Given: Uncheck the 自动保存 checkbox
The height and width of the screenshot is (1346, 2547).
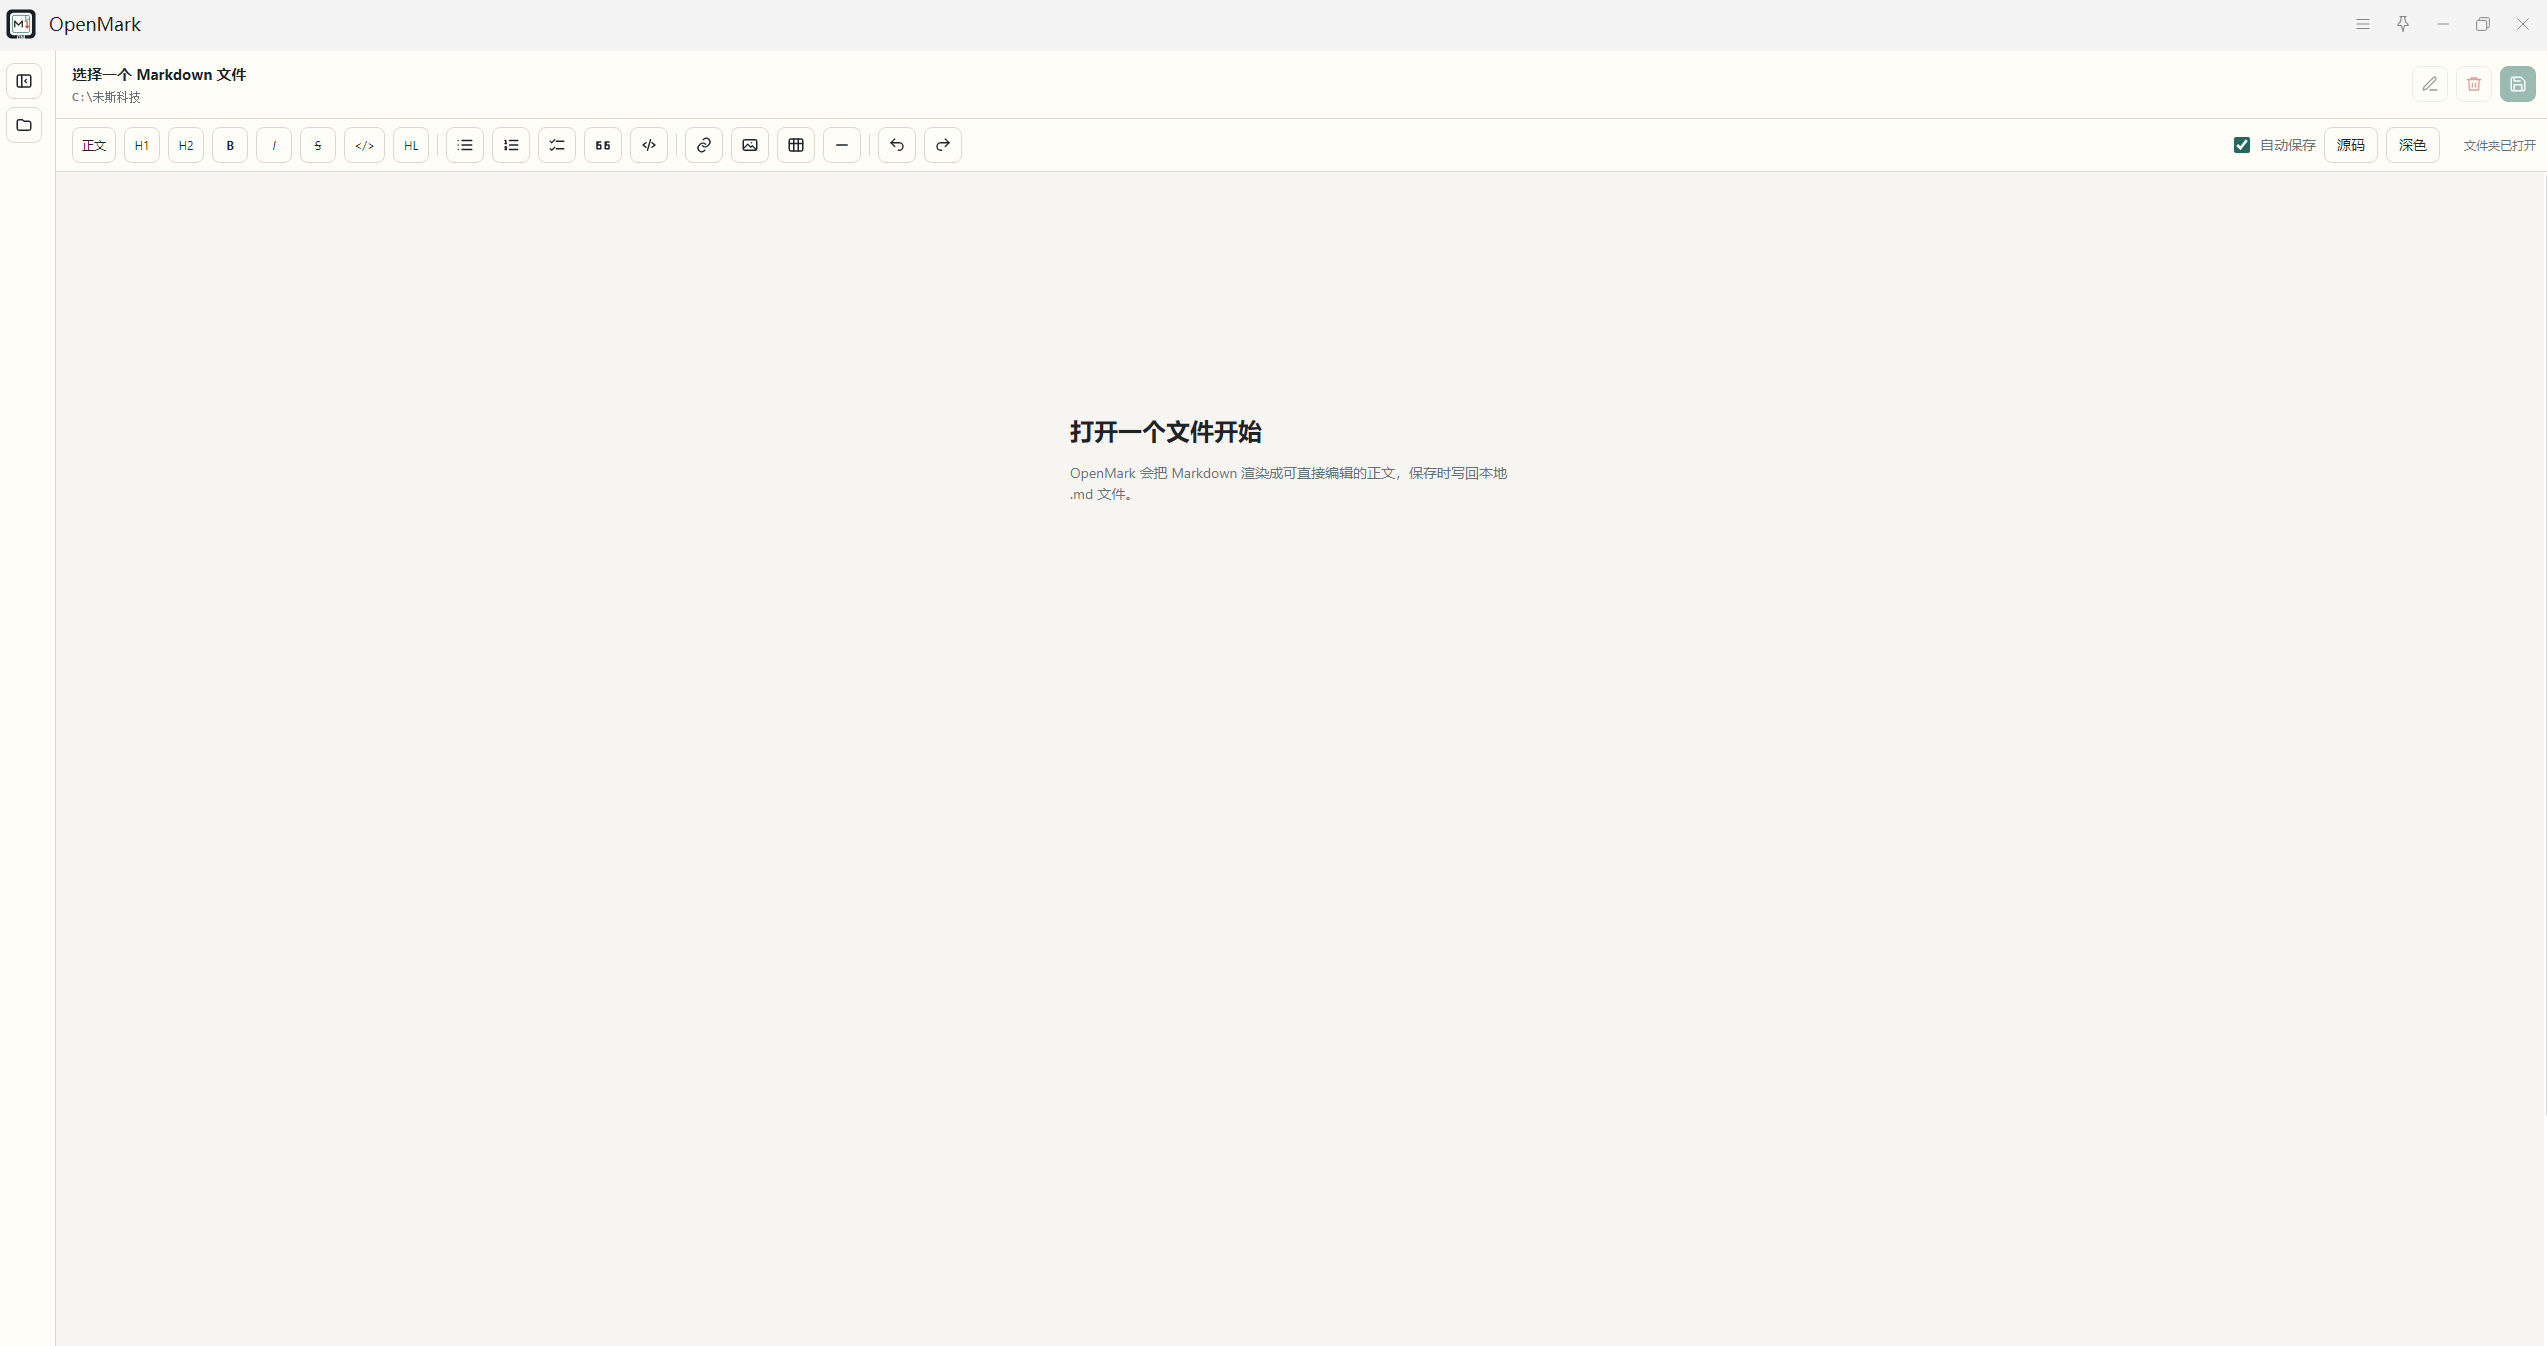Looking at the screenshot, I should (2242, 145).
